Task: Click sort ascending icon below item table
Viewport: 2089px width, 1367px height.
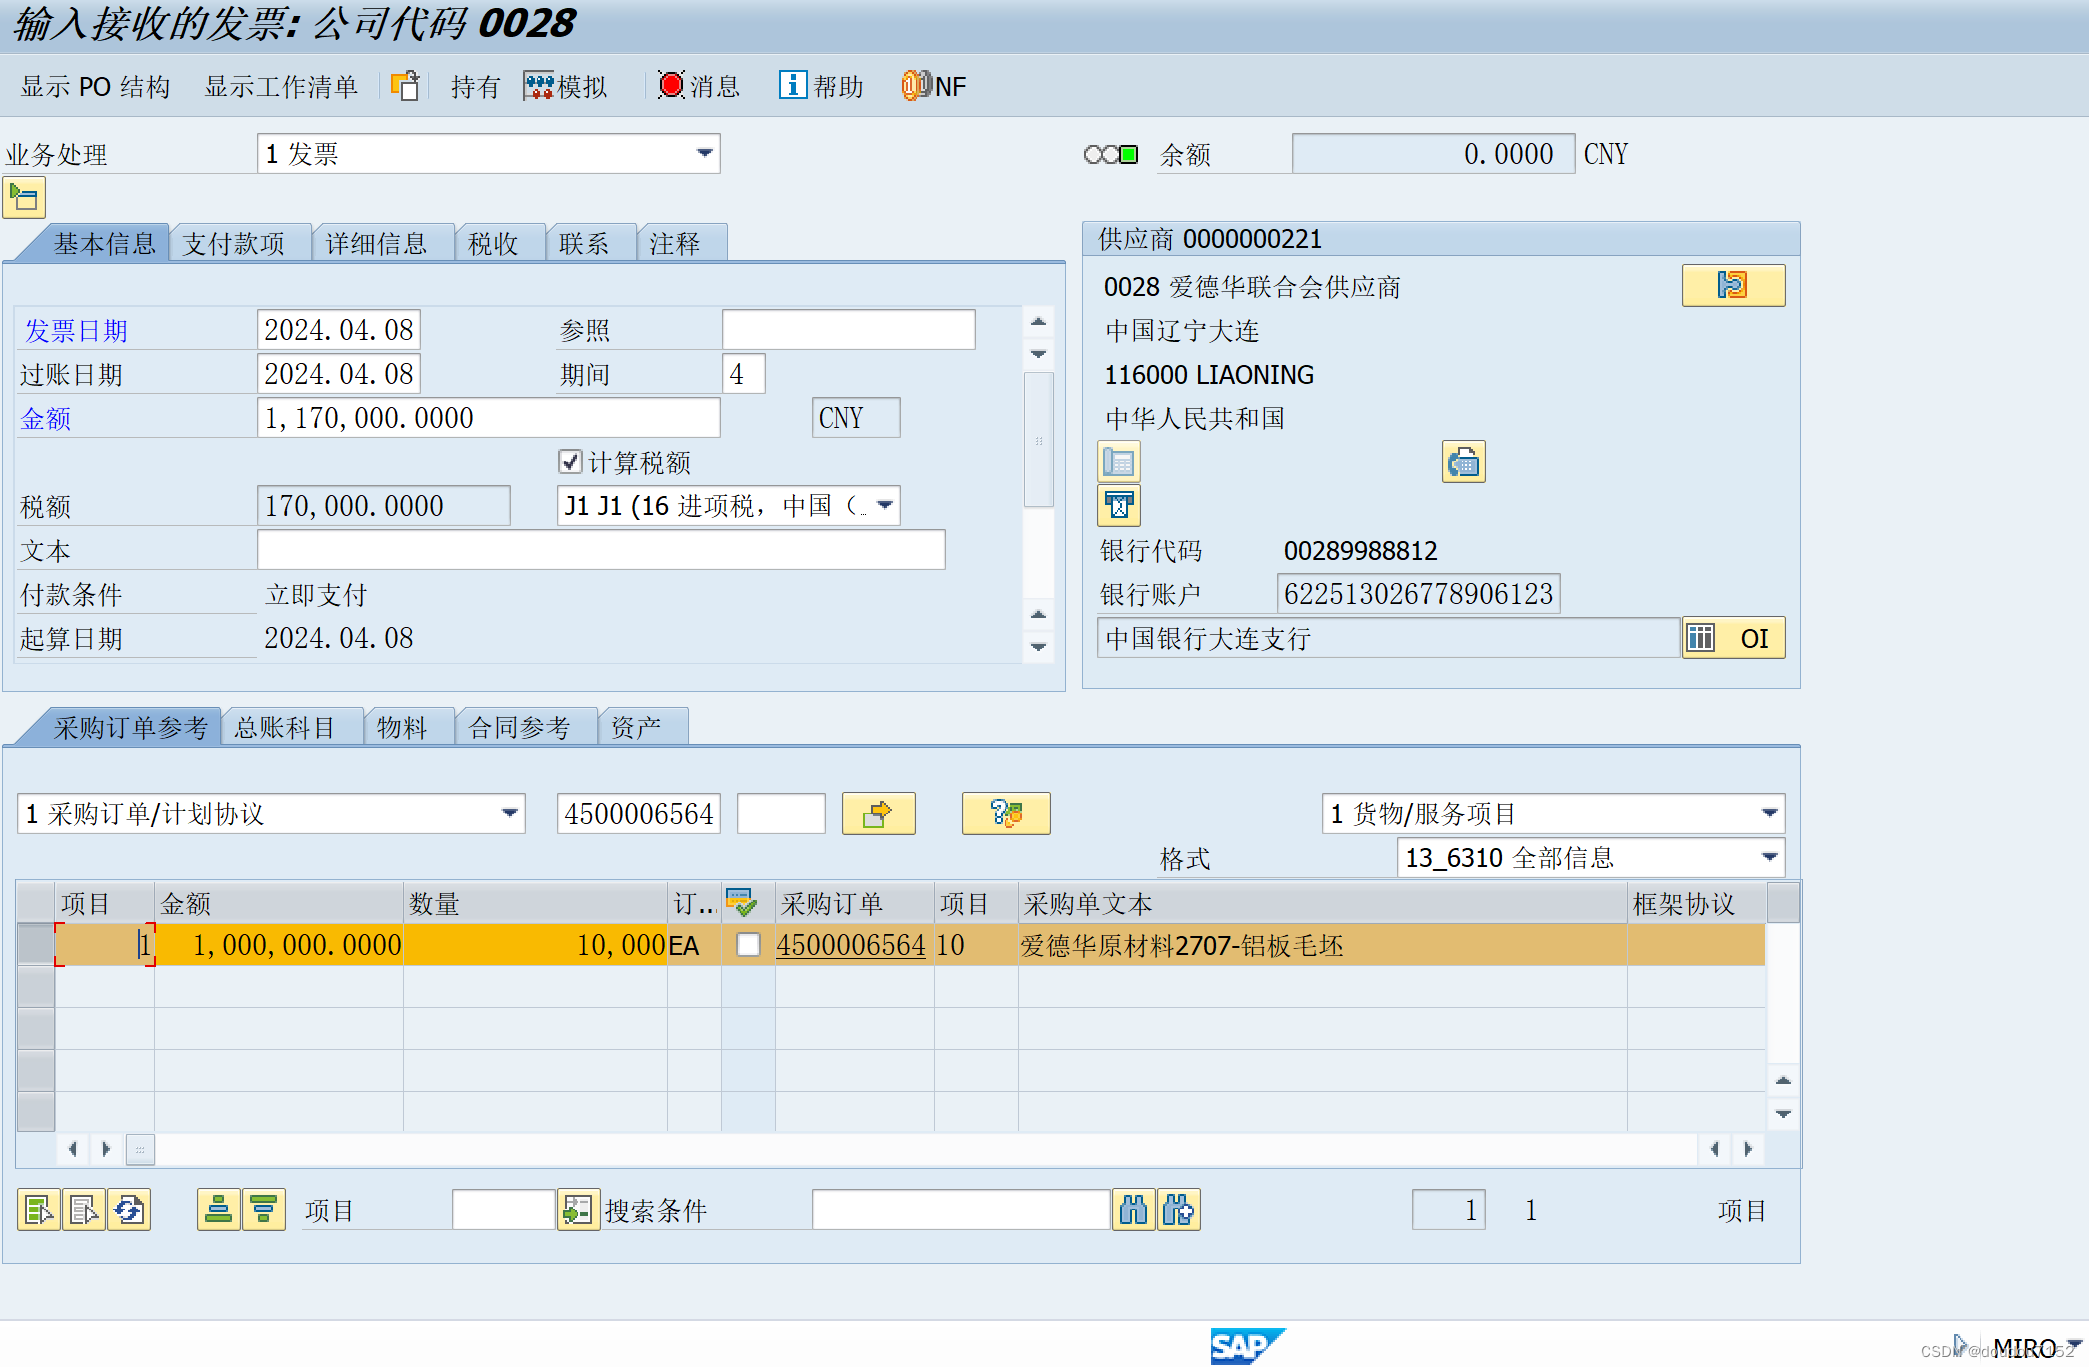Action: click(x=218, y=1210)
